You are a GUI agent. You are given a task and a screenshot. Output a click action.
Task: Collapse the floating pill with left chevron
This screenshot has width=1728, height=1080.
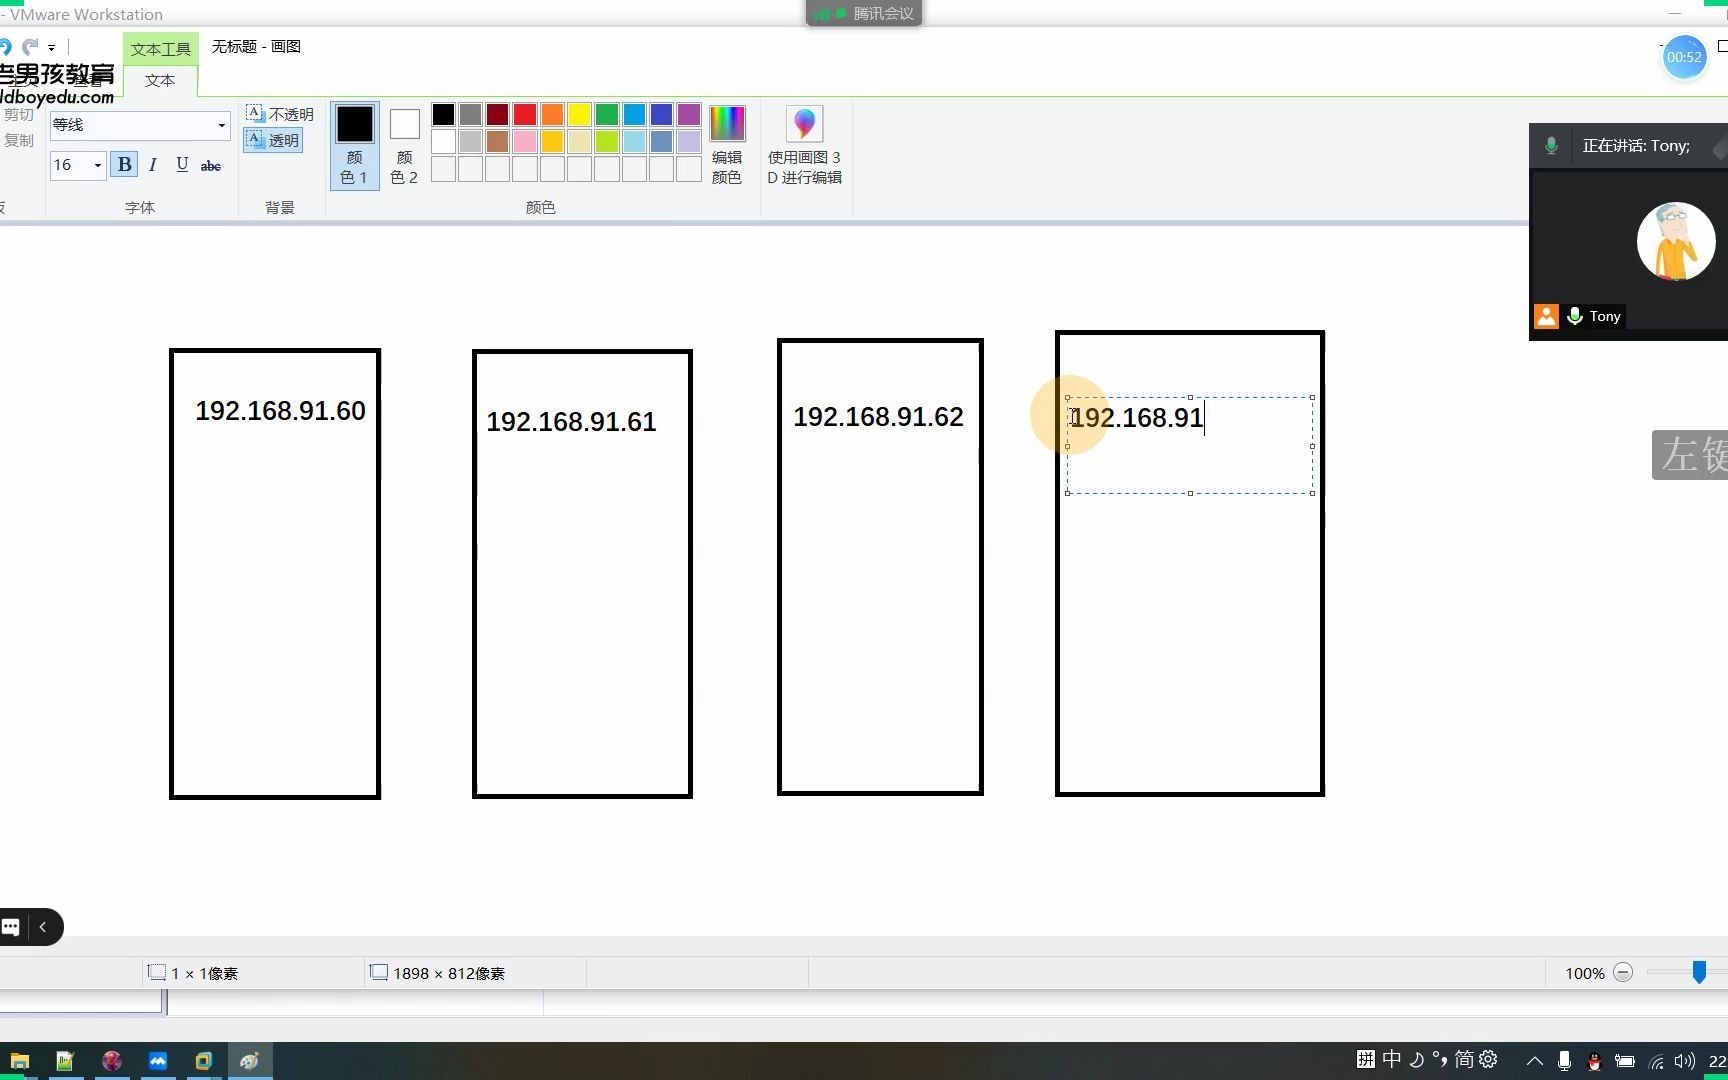[43, 927]
